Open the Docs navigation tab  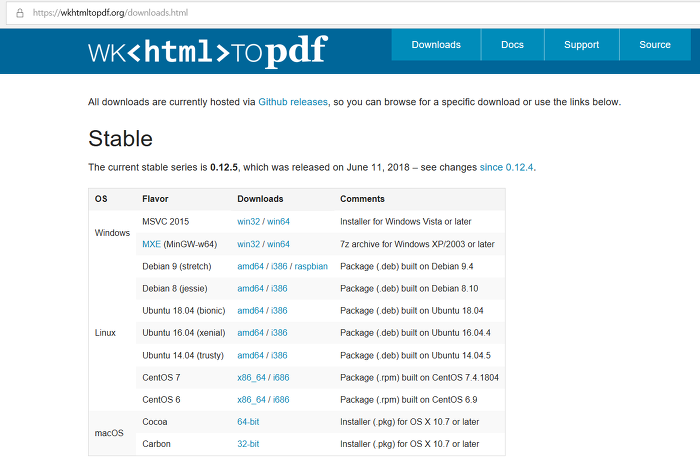click(x=512, y=45)
